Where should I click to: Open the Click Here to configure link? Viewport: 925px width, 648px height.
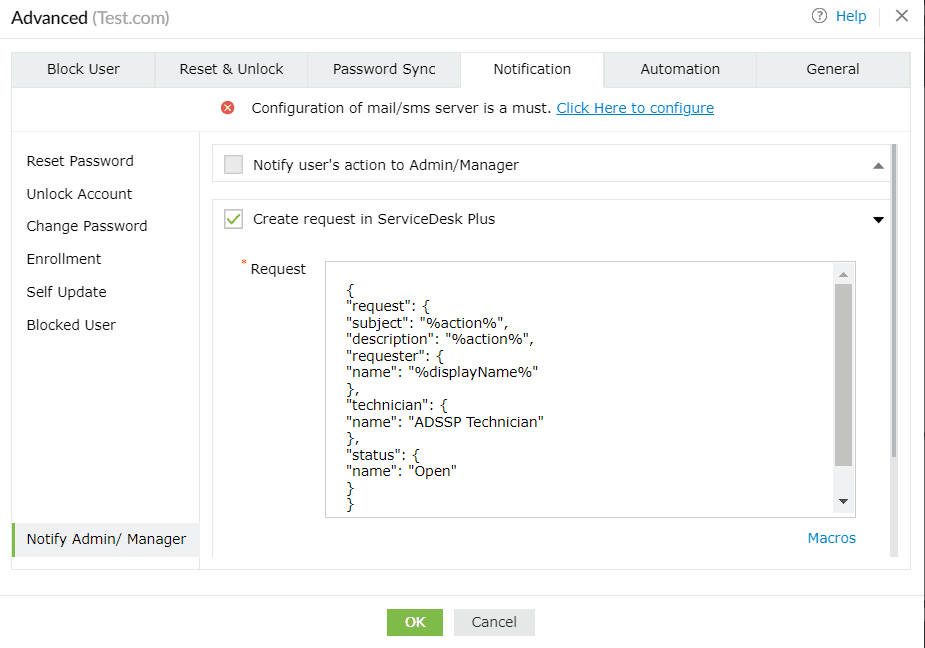point(635,108)
